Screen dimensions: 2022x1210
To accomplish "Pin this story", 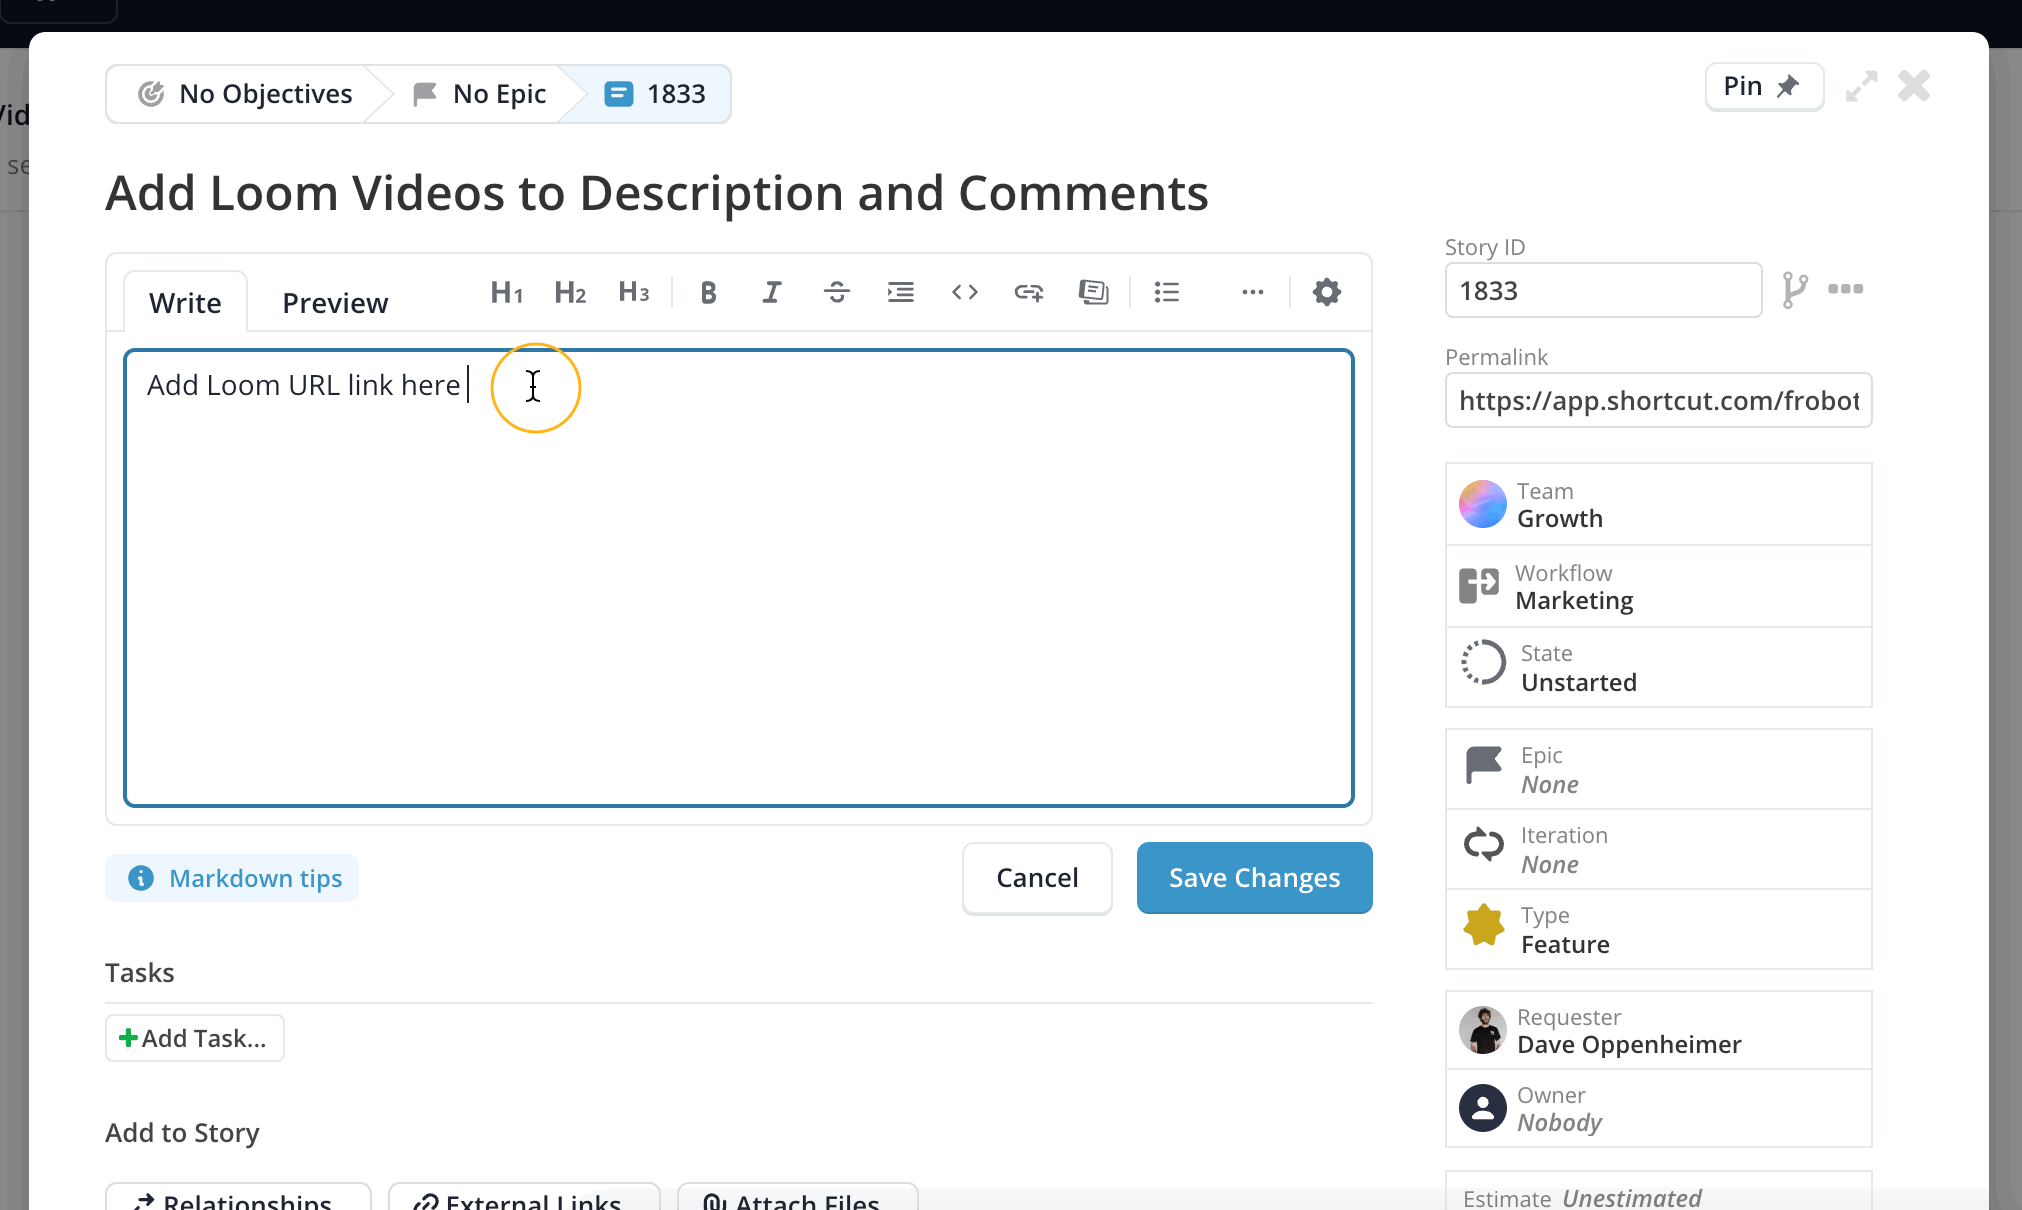I will click(1764, 86).
